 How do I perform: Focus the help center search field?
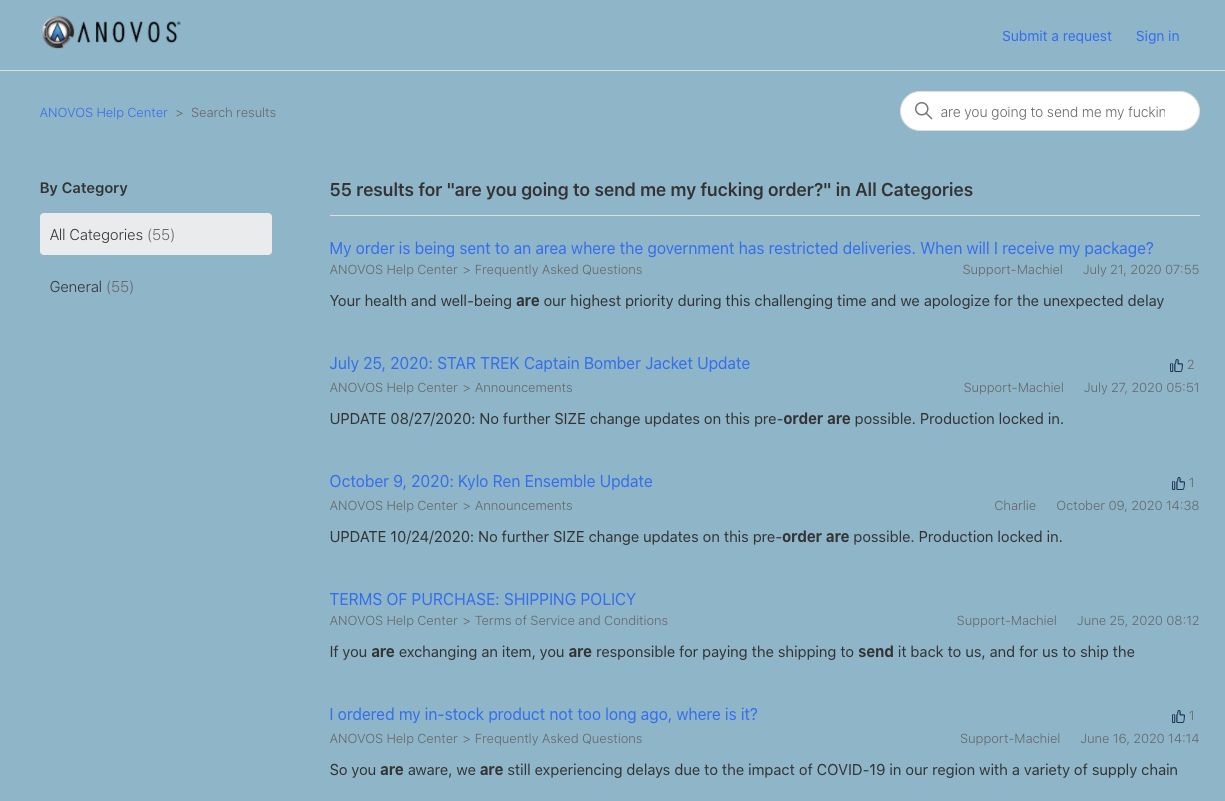click(1050, 112)
